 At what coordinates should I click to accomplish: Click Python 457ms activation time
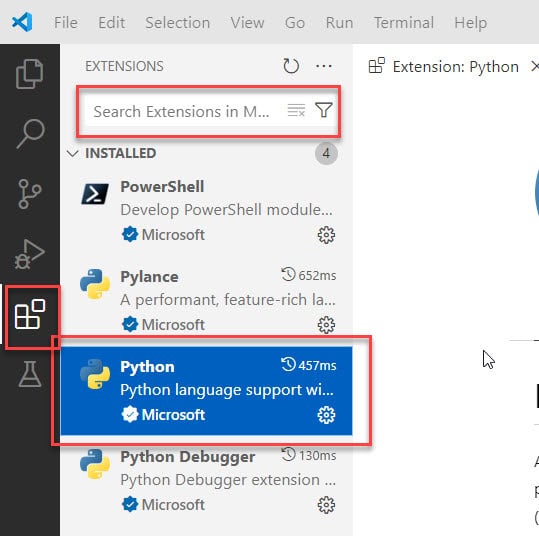pyautogui.click(x=309, y=365)
